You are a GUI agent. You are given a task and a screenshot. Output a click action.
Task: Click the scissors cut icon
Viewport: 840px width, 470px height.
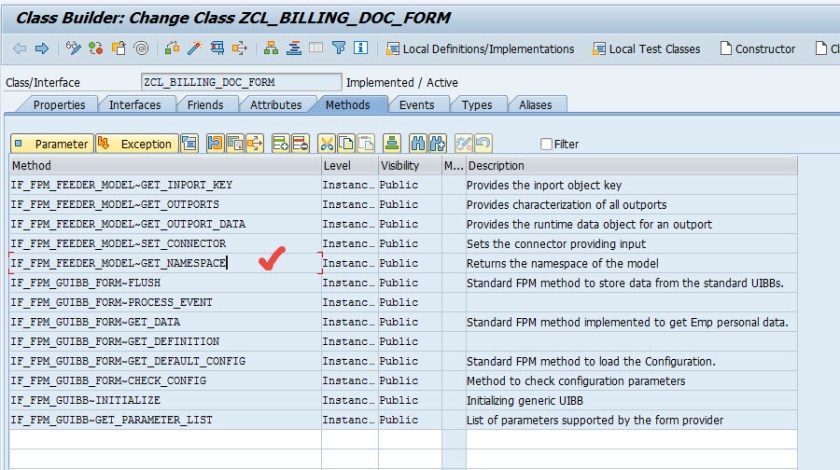[x=327, y=144]
